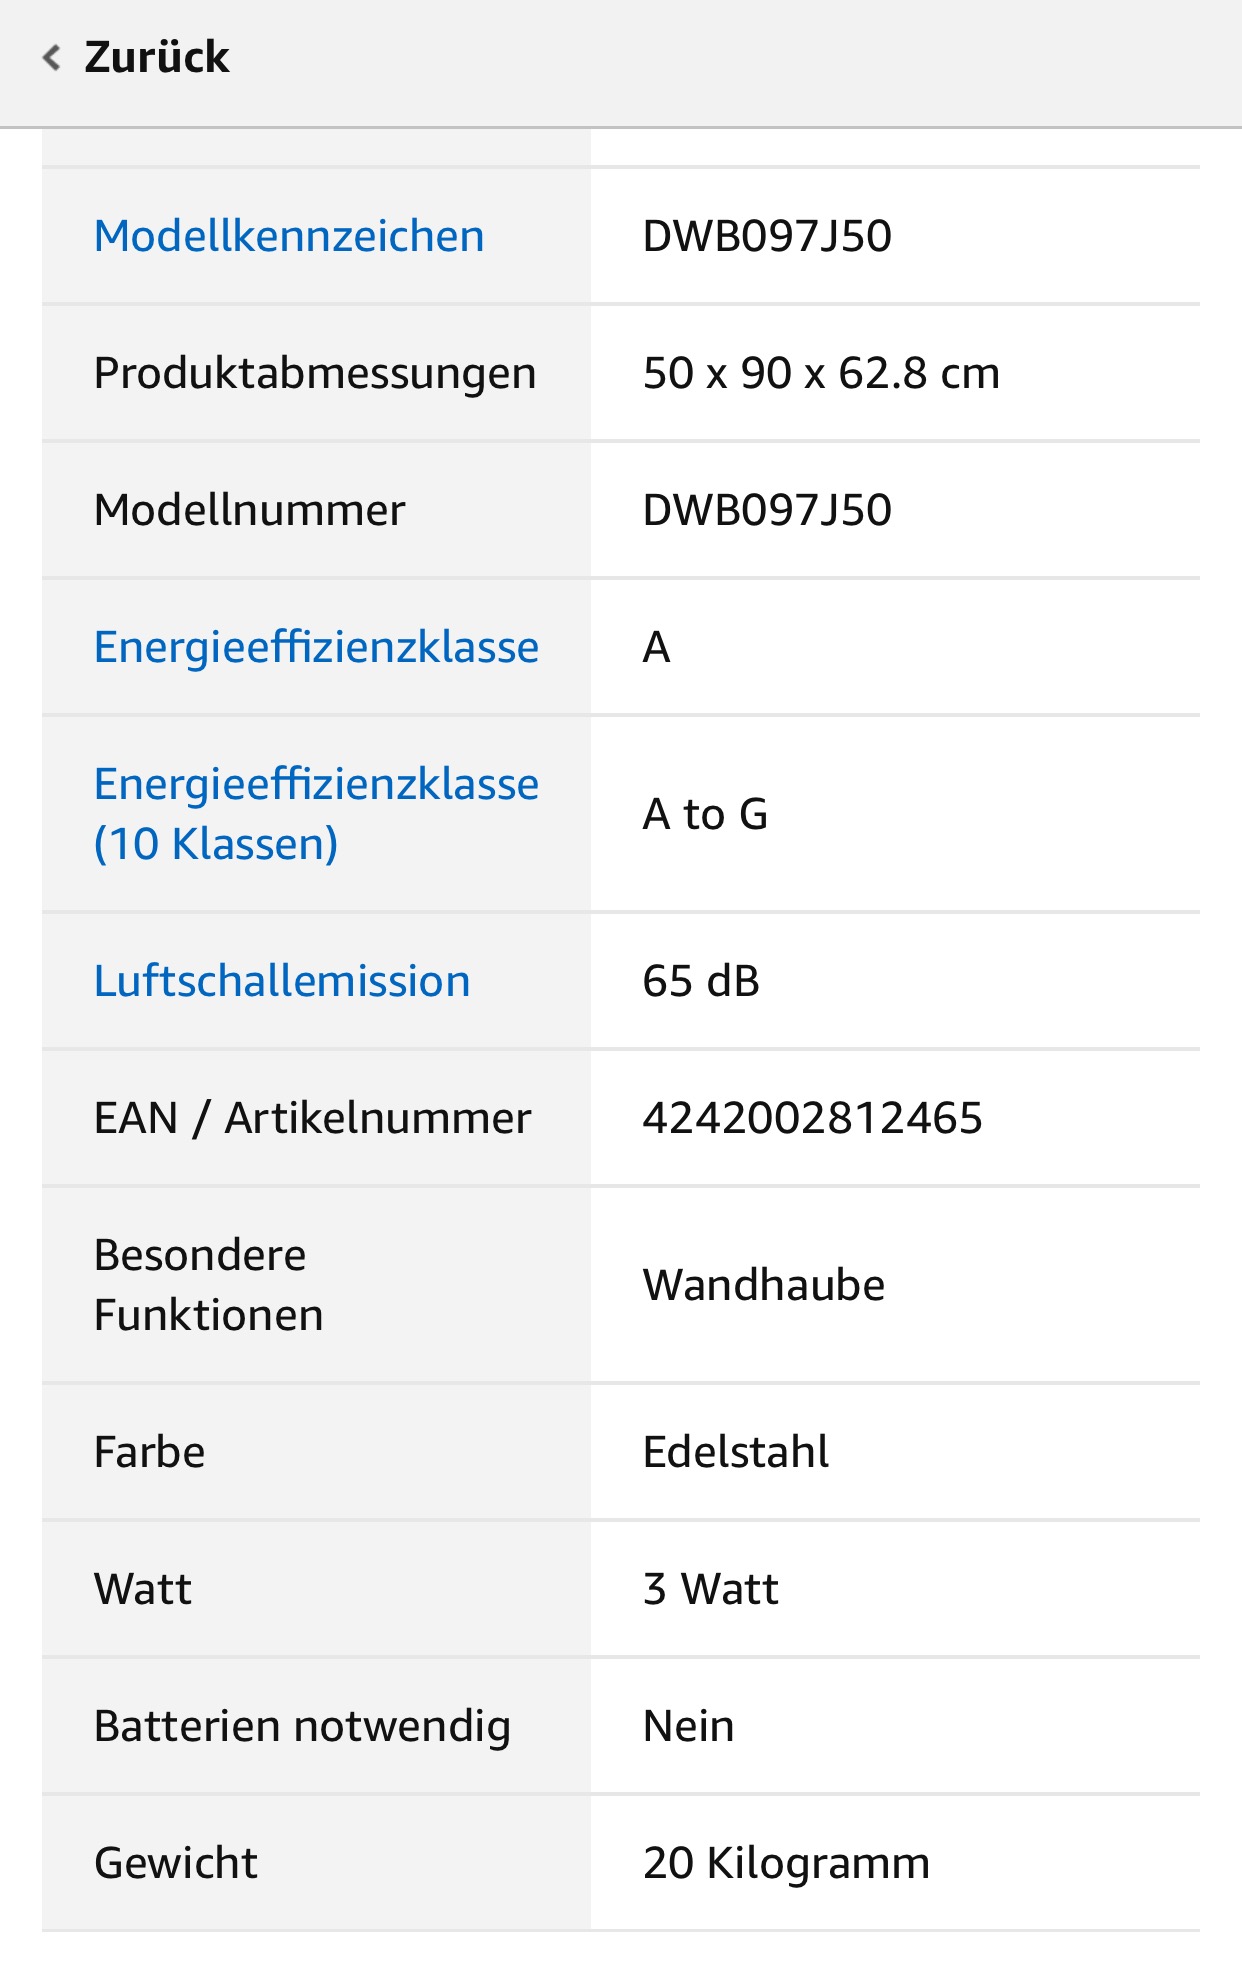Tap the Produktabmessungen label
Screen dimensions: 1242x1965
[x=315, y=373]
